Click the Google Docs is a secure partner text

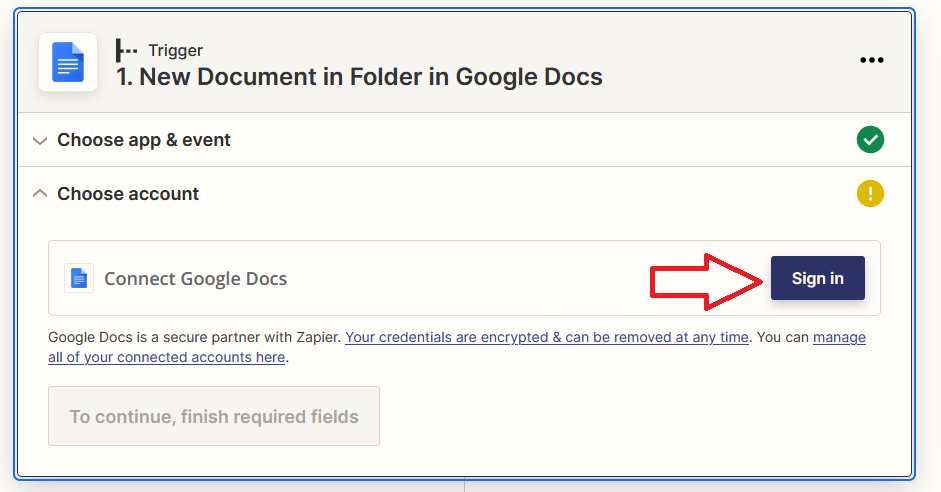click(x=194, y=337)
